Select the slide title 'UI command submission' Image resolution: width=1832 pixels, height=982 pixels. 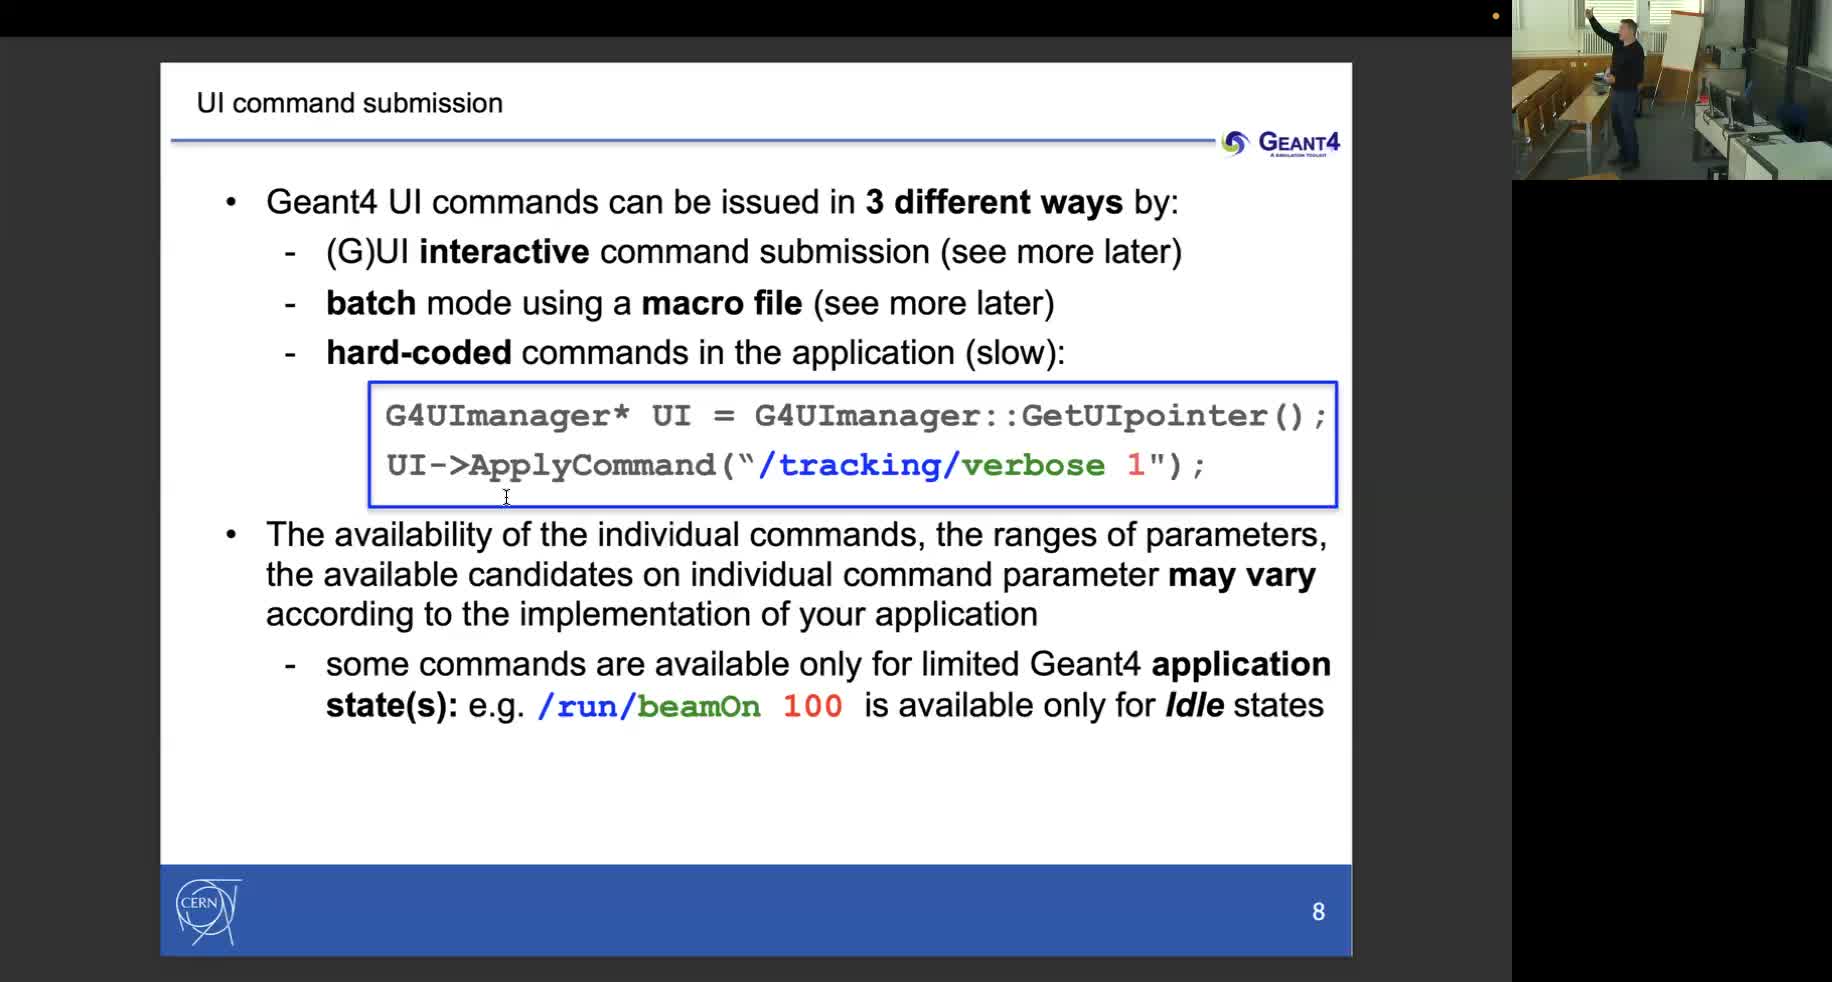[x=349, y=102]
